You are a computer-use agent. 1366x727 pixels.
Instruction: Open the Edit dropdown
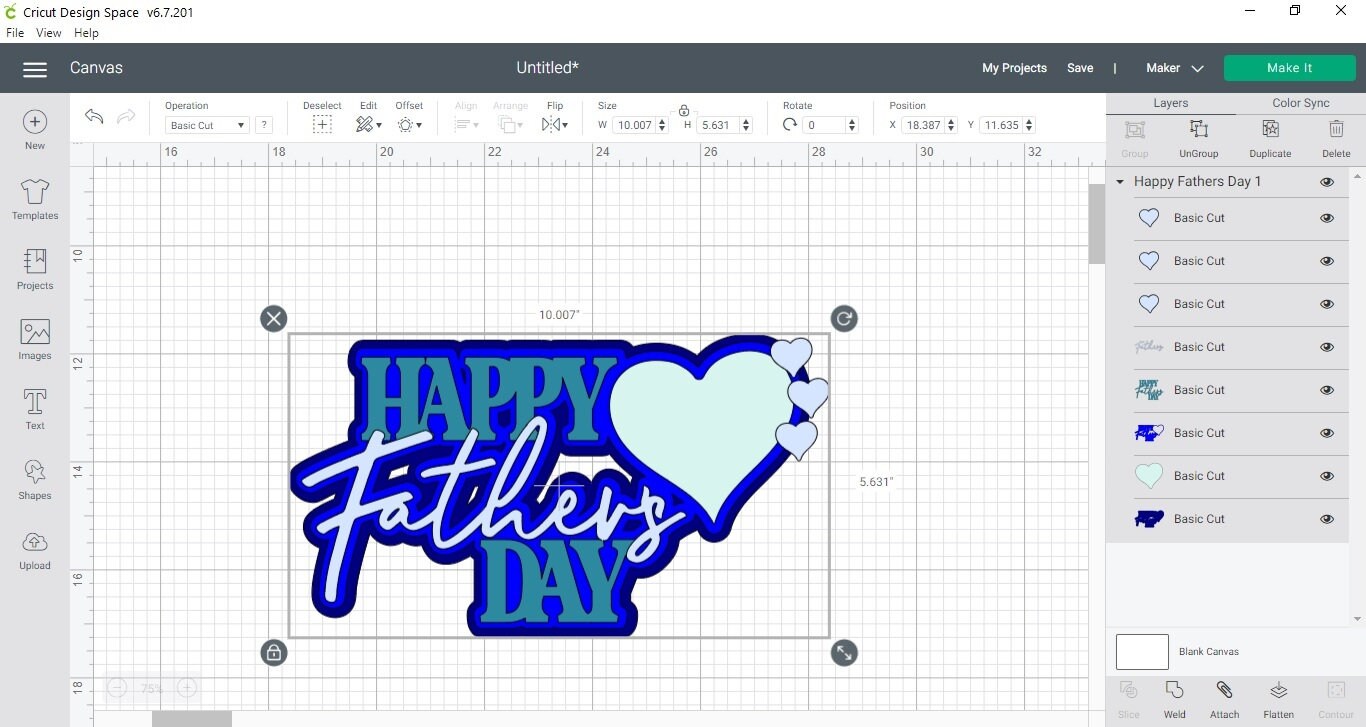369,125
